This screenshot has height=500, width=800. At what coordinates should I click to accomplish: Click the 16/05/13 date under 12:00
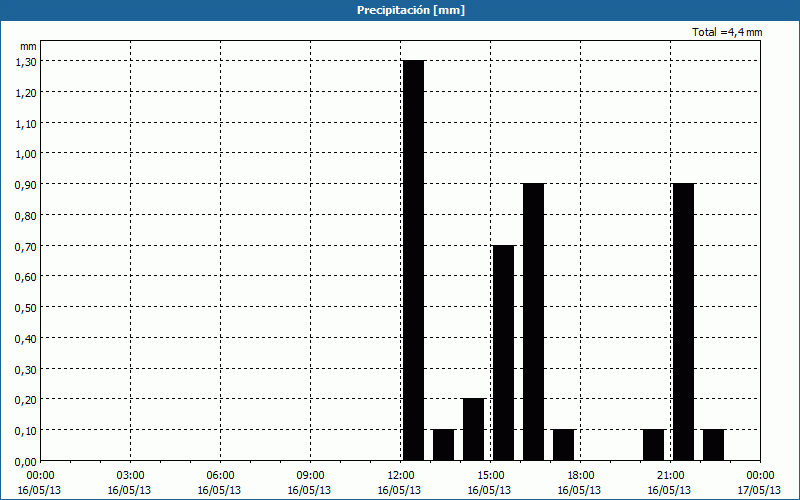(x=399, y=490)
